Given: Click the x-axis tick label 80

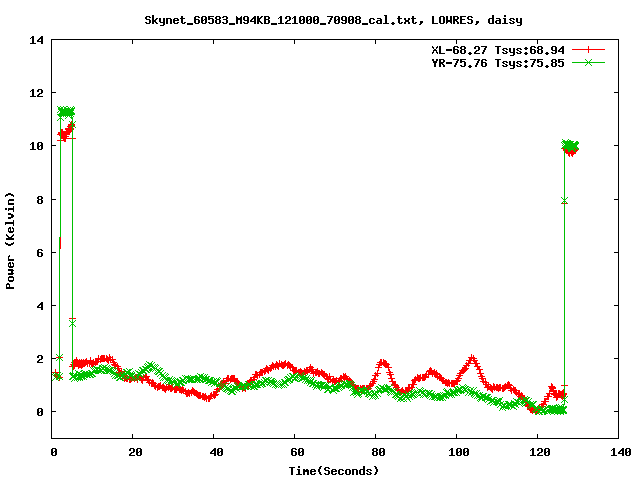Looking at the screenshot, I should tap(378, 452).
